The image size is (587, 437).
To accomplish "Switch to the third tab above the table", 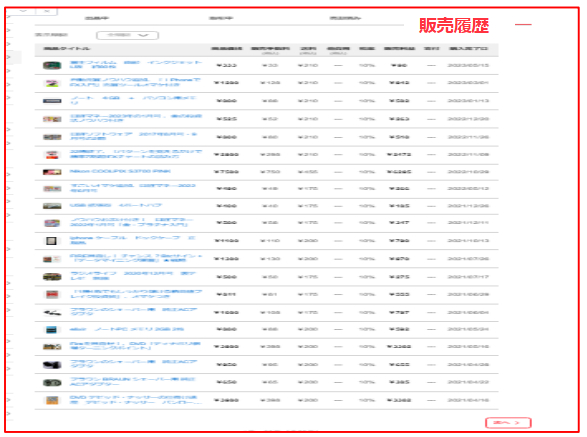I will (x=345, y=18).
